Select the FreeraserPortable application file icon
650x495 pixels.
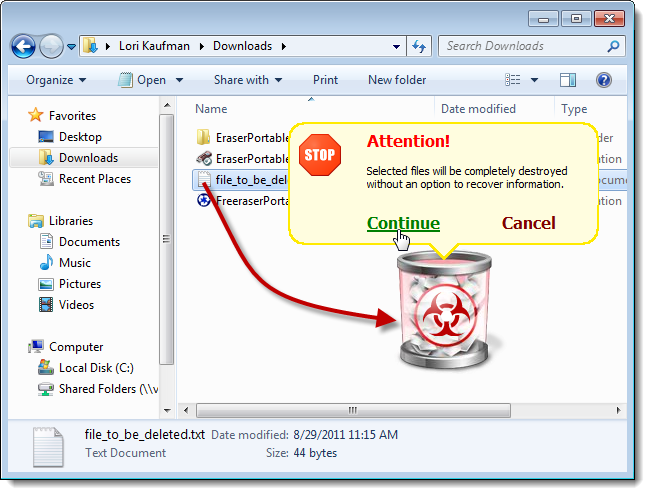pyautogui.click(x=203, y=201)
